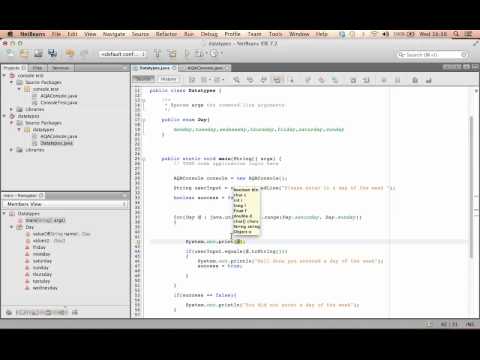Viewport: 480px width, 360px height.
Task: Click the Undo toolbar icon
Action: click(x=70, y=53)
